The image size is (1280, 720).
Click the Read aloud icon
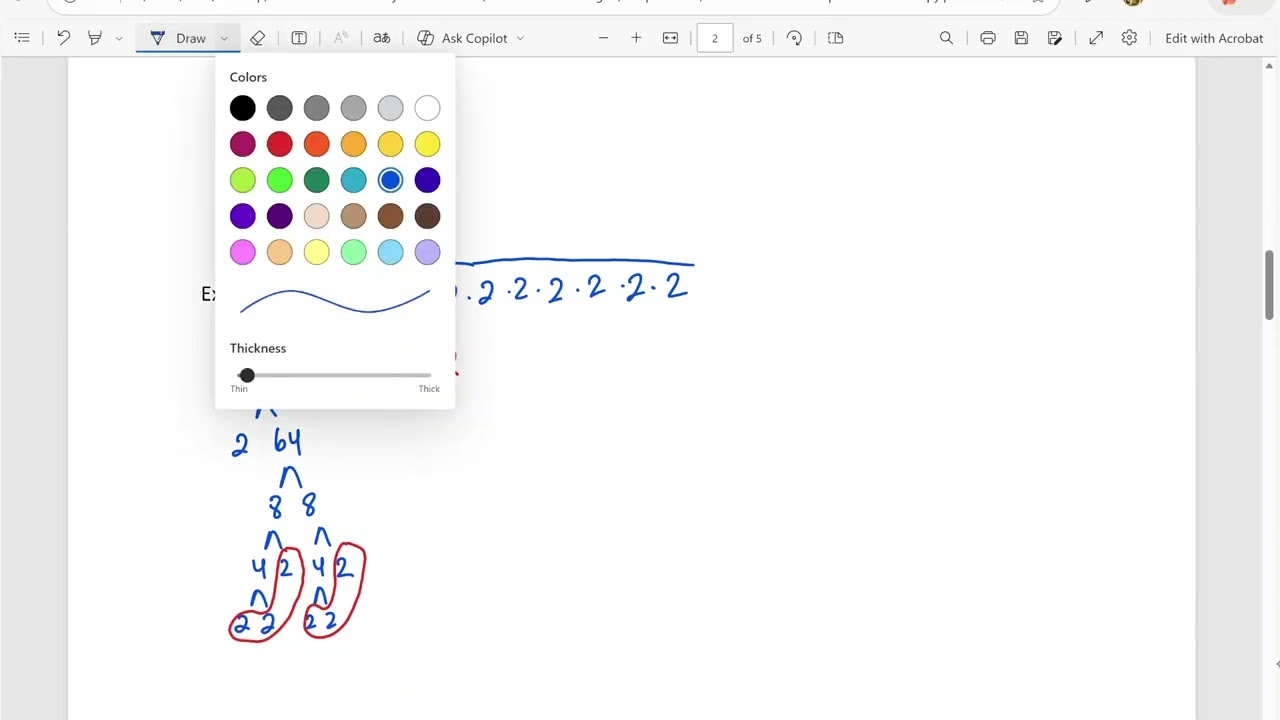pos(341,38)
